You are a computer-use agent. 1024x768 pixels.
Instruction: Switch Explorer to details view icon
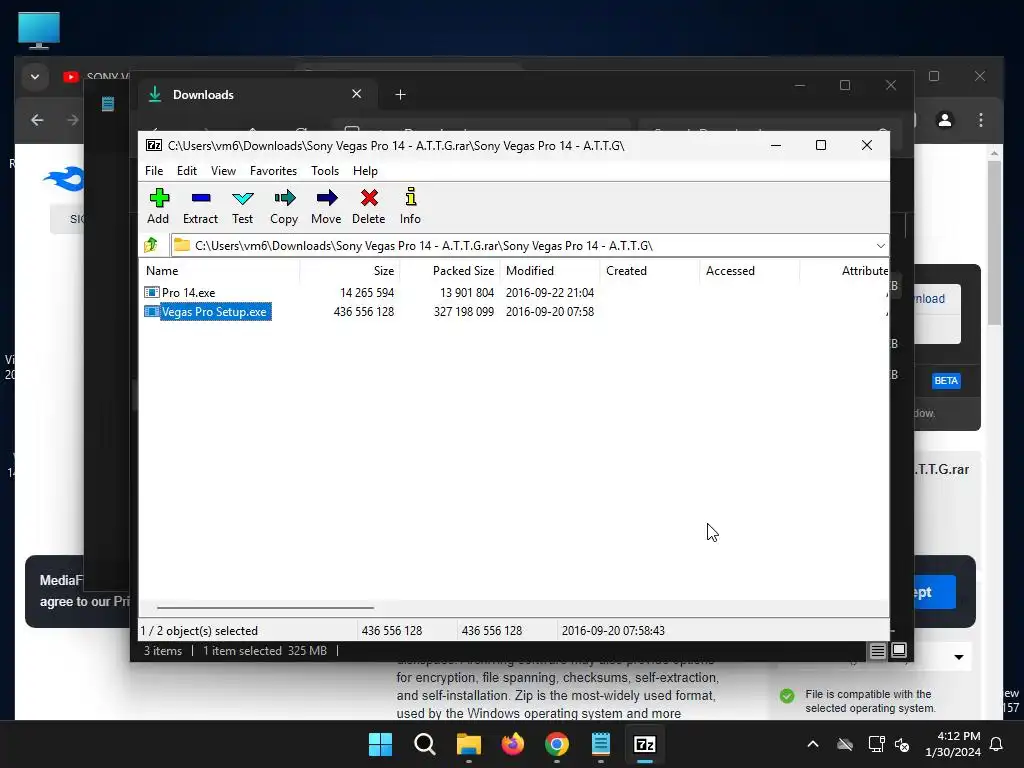pyautogui.click(x=877, y=650)
